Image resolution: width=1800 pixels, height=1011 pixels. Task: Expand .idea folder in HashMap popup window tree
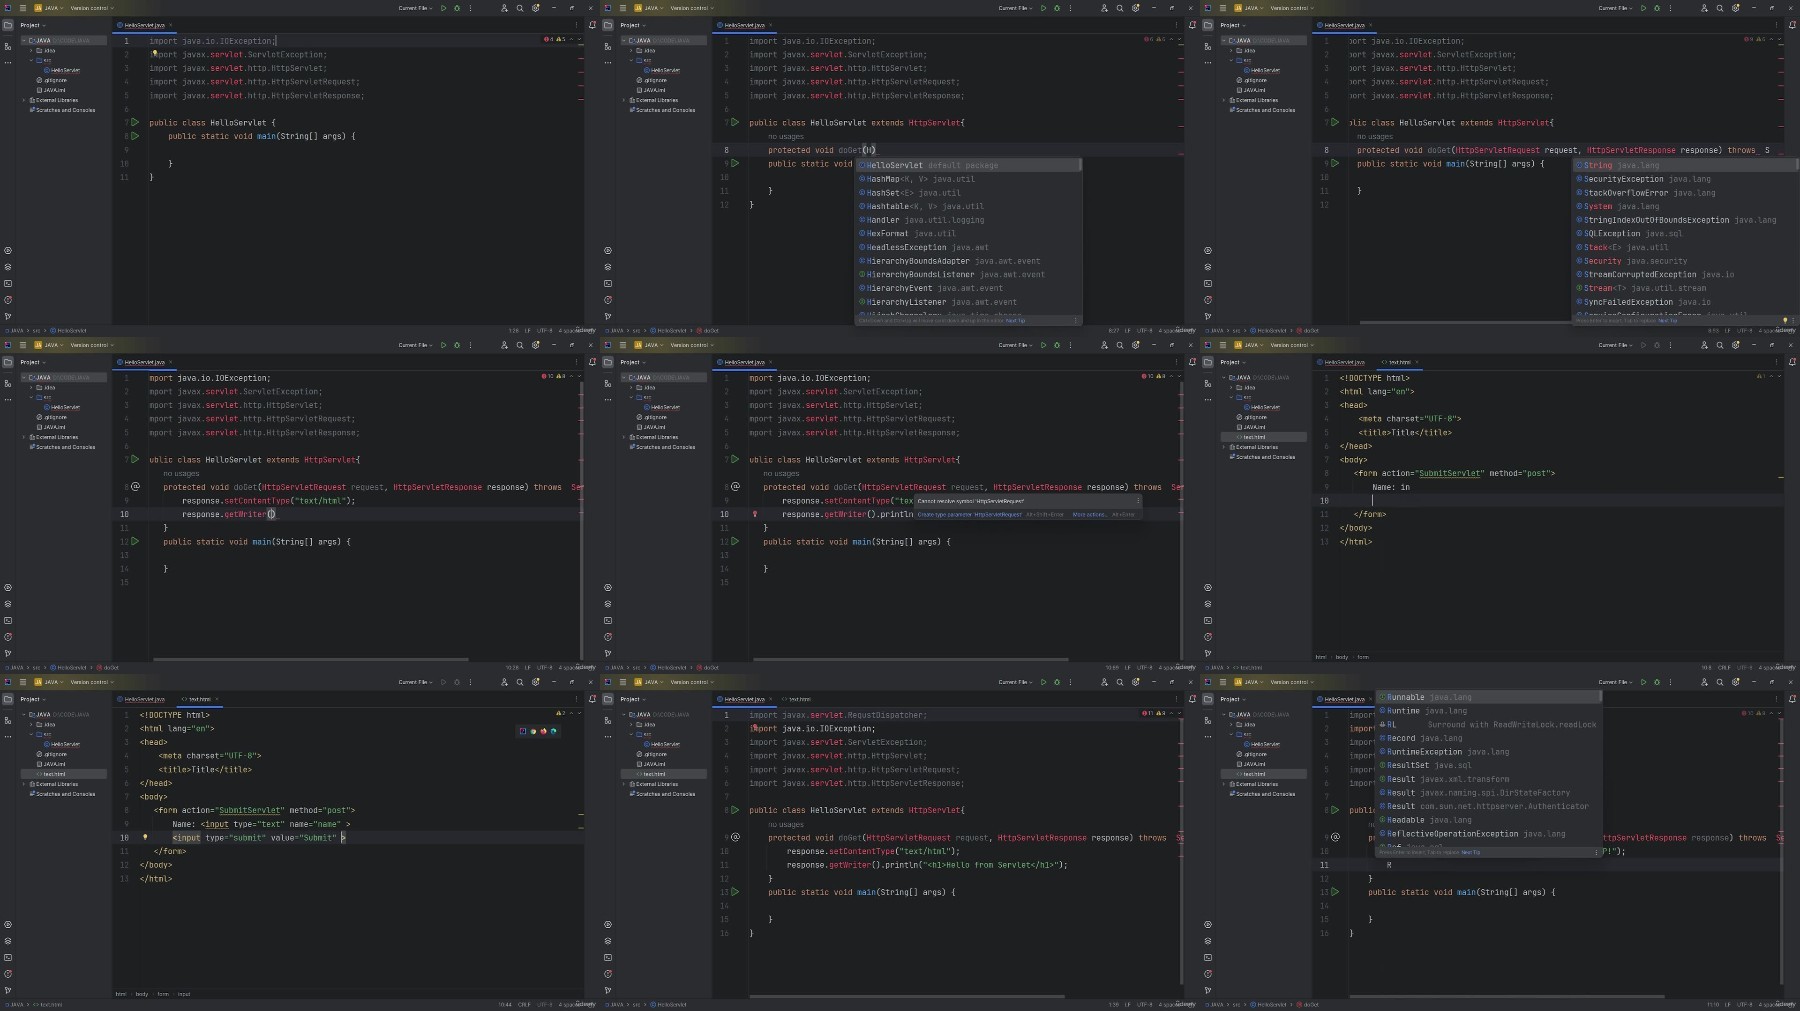pyautogui.click(x=631, y=50)
